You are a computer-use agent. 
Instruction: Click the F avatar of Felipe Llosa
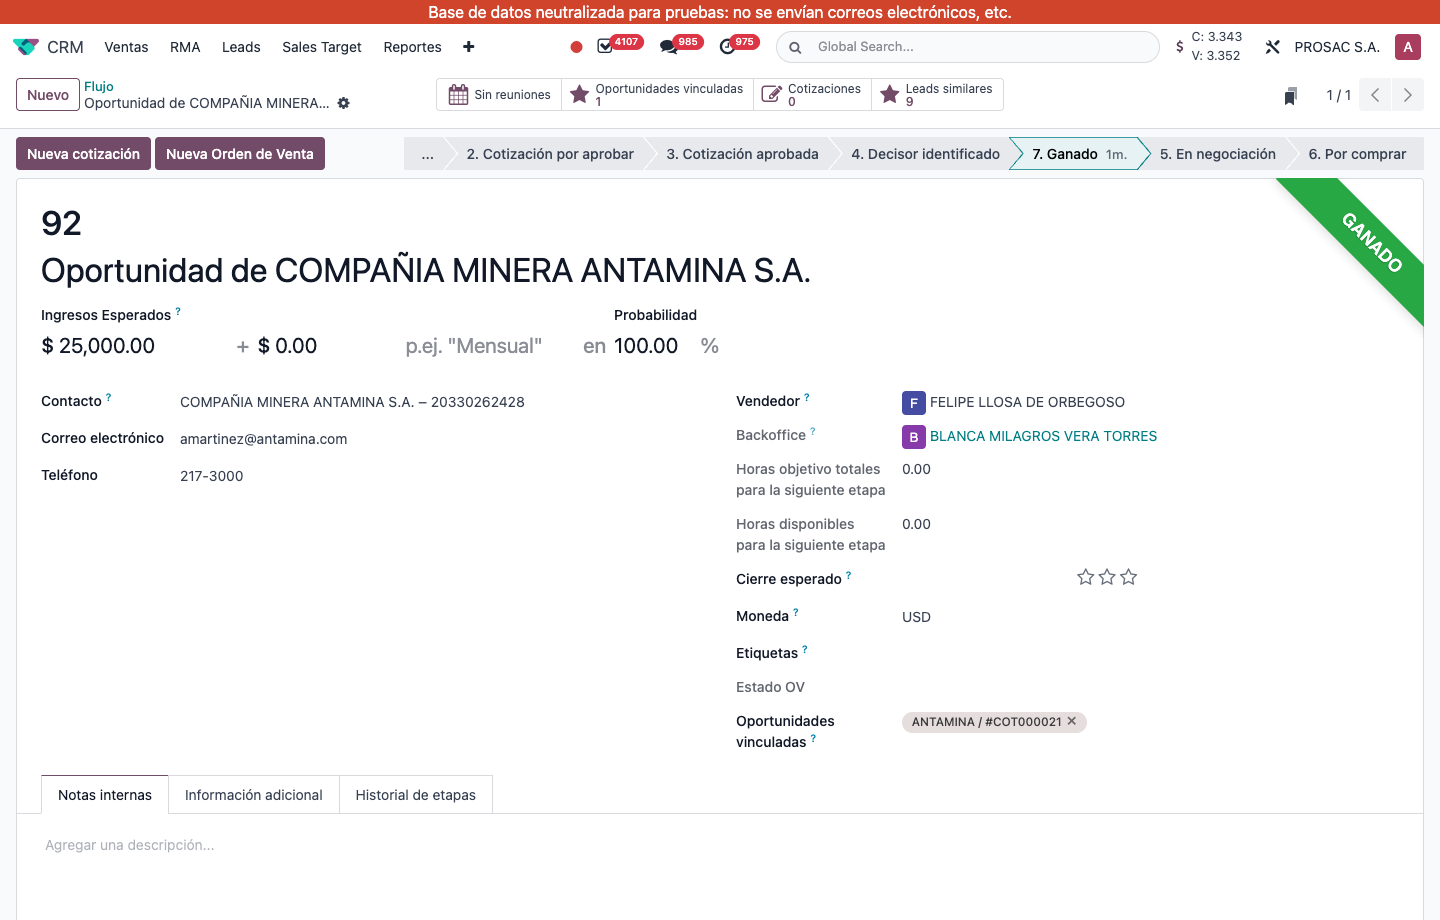click(913, 403)
